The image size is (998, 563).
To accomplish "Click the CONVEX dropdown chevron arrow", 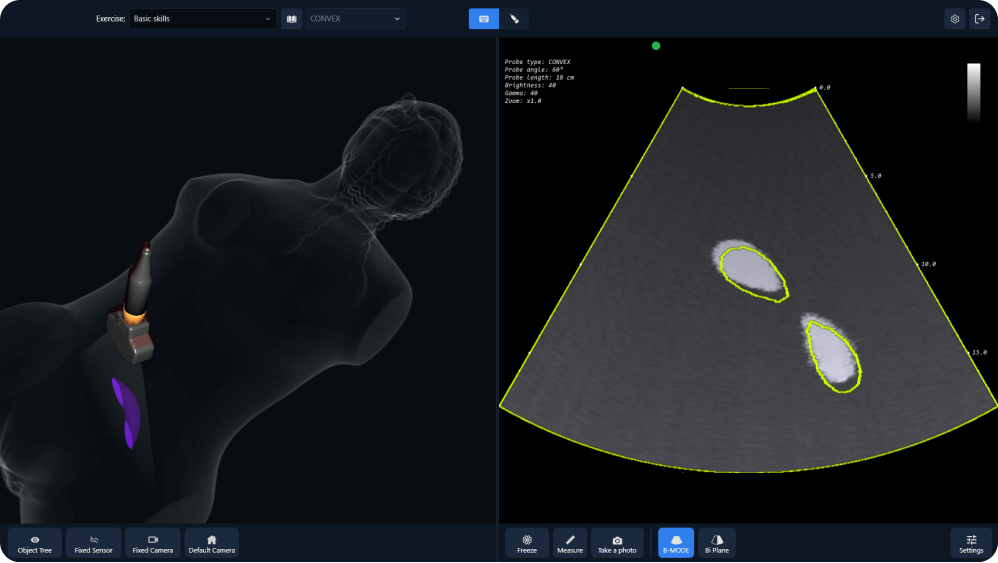I will point(397,19).
